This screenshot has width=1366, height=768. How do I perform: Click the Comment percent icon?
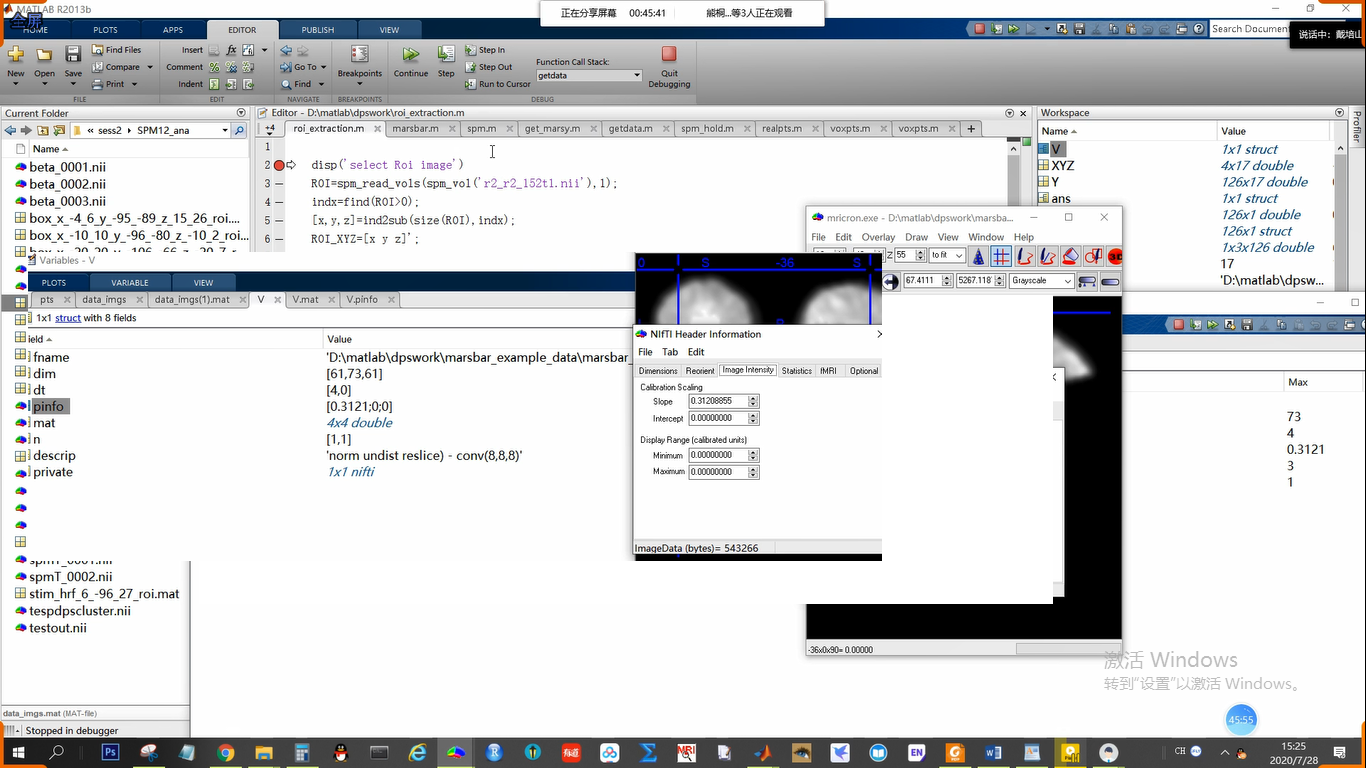point(215,67)
